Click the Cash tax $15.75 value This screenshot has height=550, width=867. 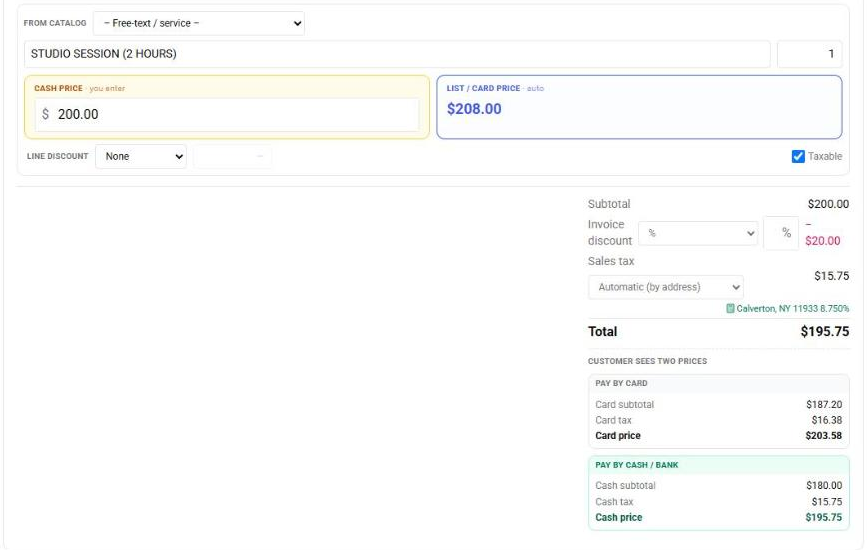(x=827, y=502)
